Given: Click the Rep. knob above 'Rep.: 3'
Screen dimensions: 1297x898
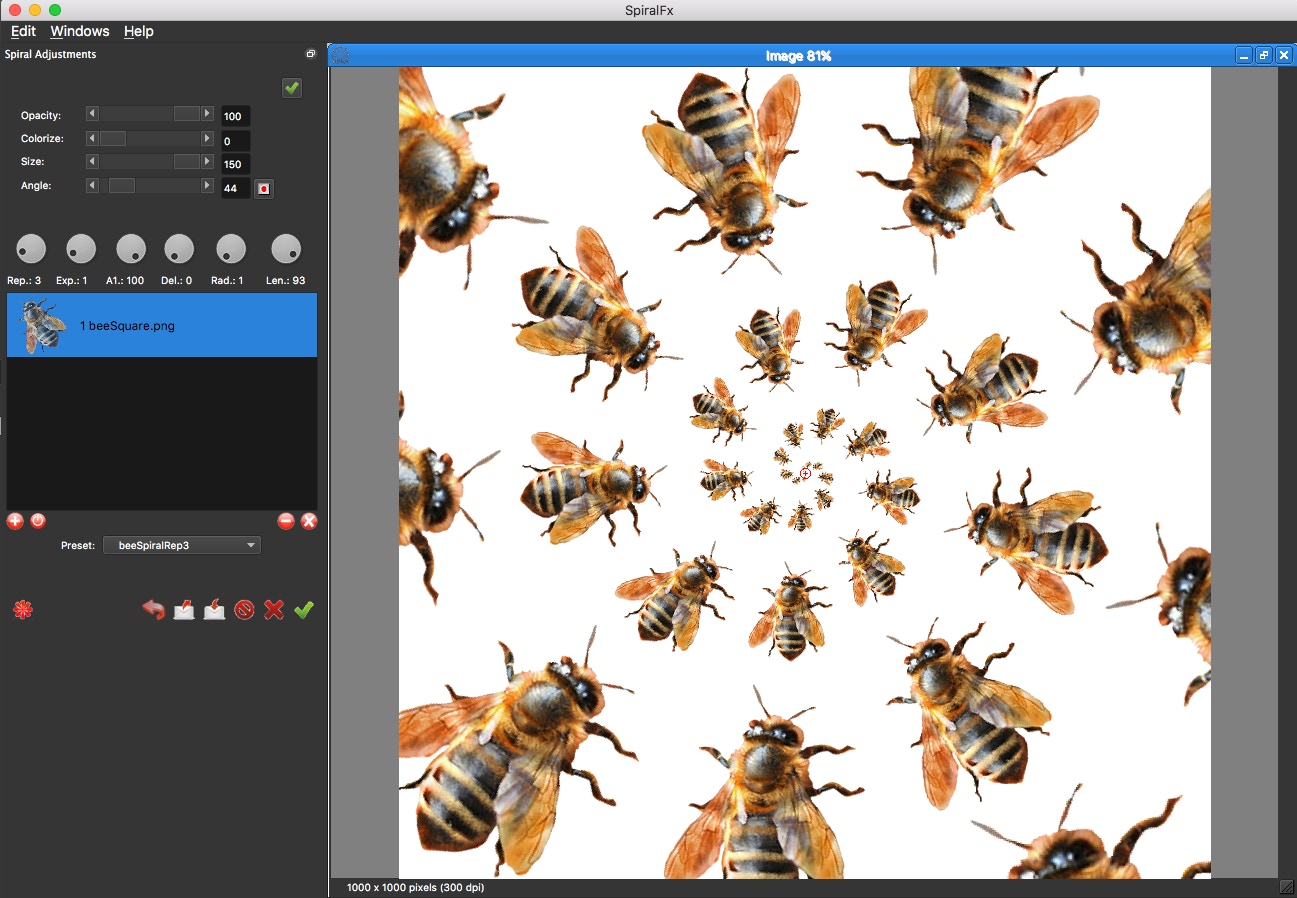Looking at the screenshot, I should 31,248.
